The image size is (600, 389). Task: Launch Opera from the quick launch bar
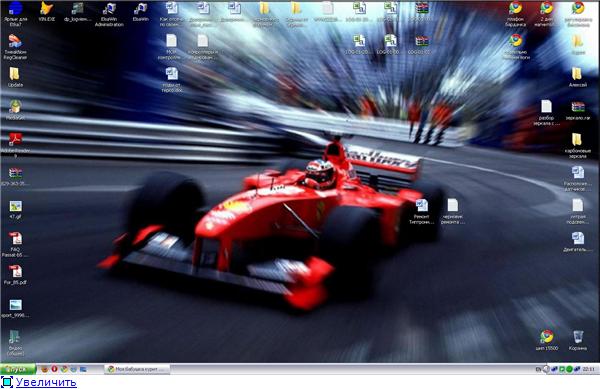(x=54, y=369)
